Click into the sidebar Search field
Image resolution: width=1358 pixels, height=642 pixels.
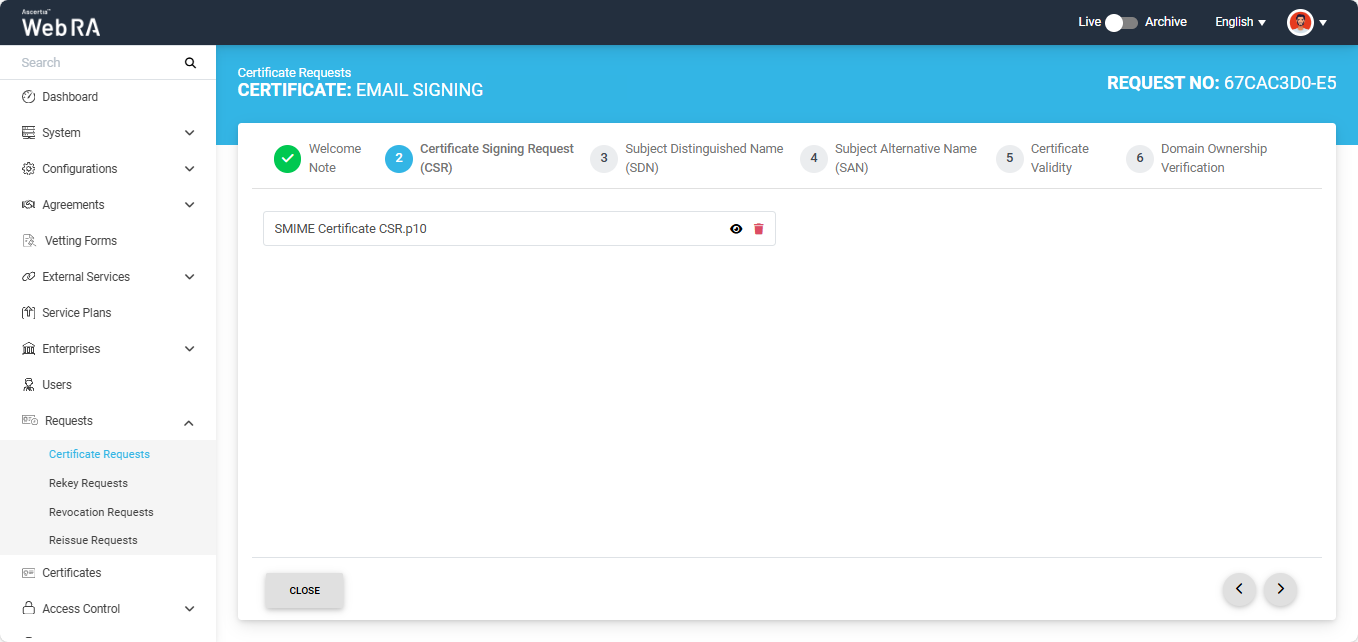[x=95, y=63]
